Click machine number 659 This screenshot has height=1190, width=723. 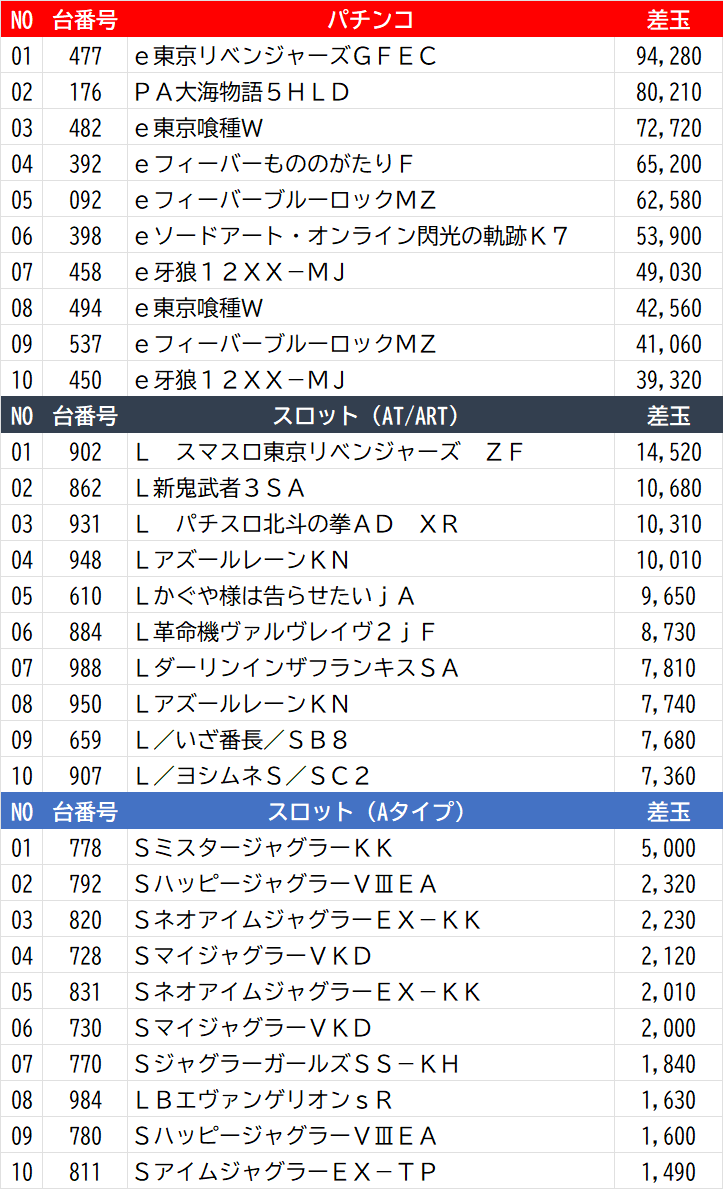85,741
